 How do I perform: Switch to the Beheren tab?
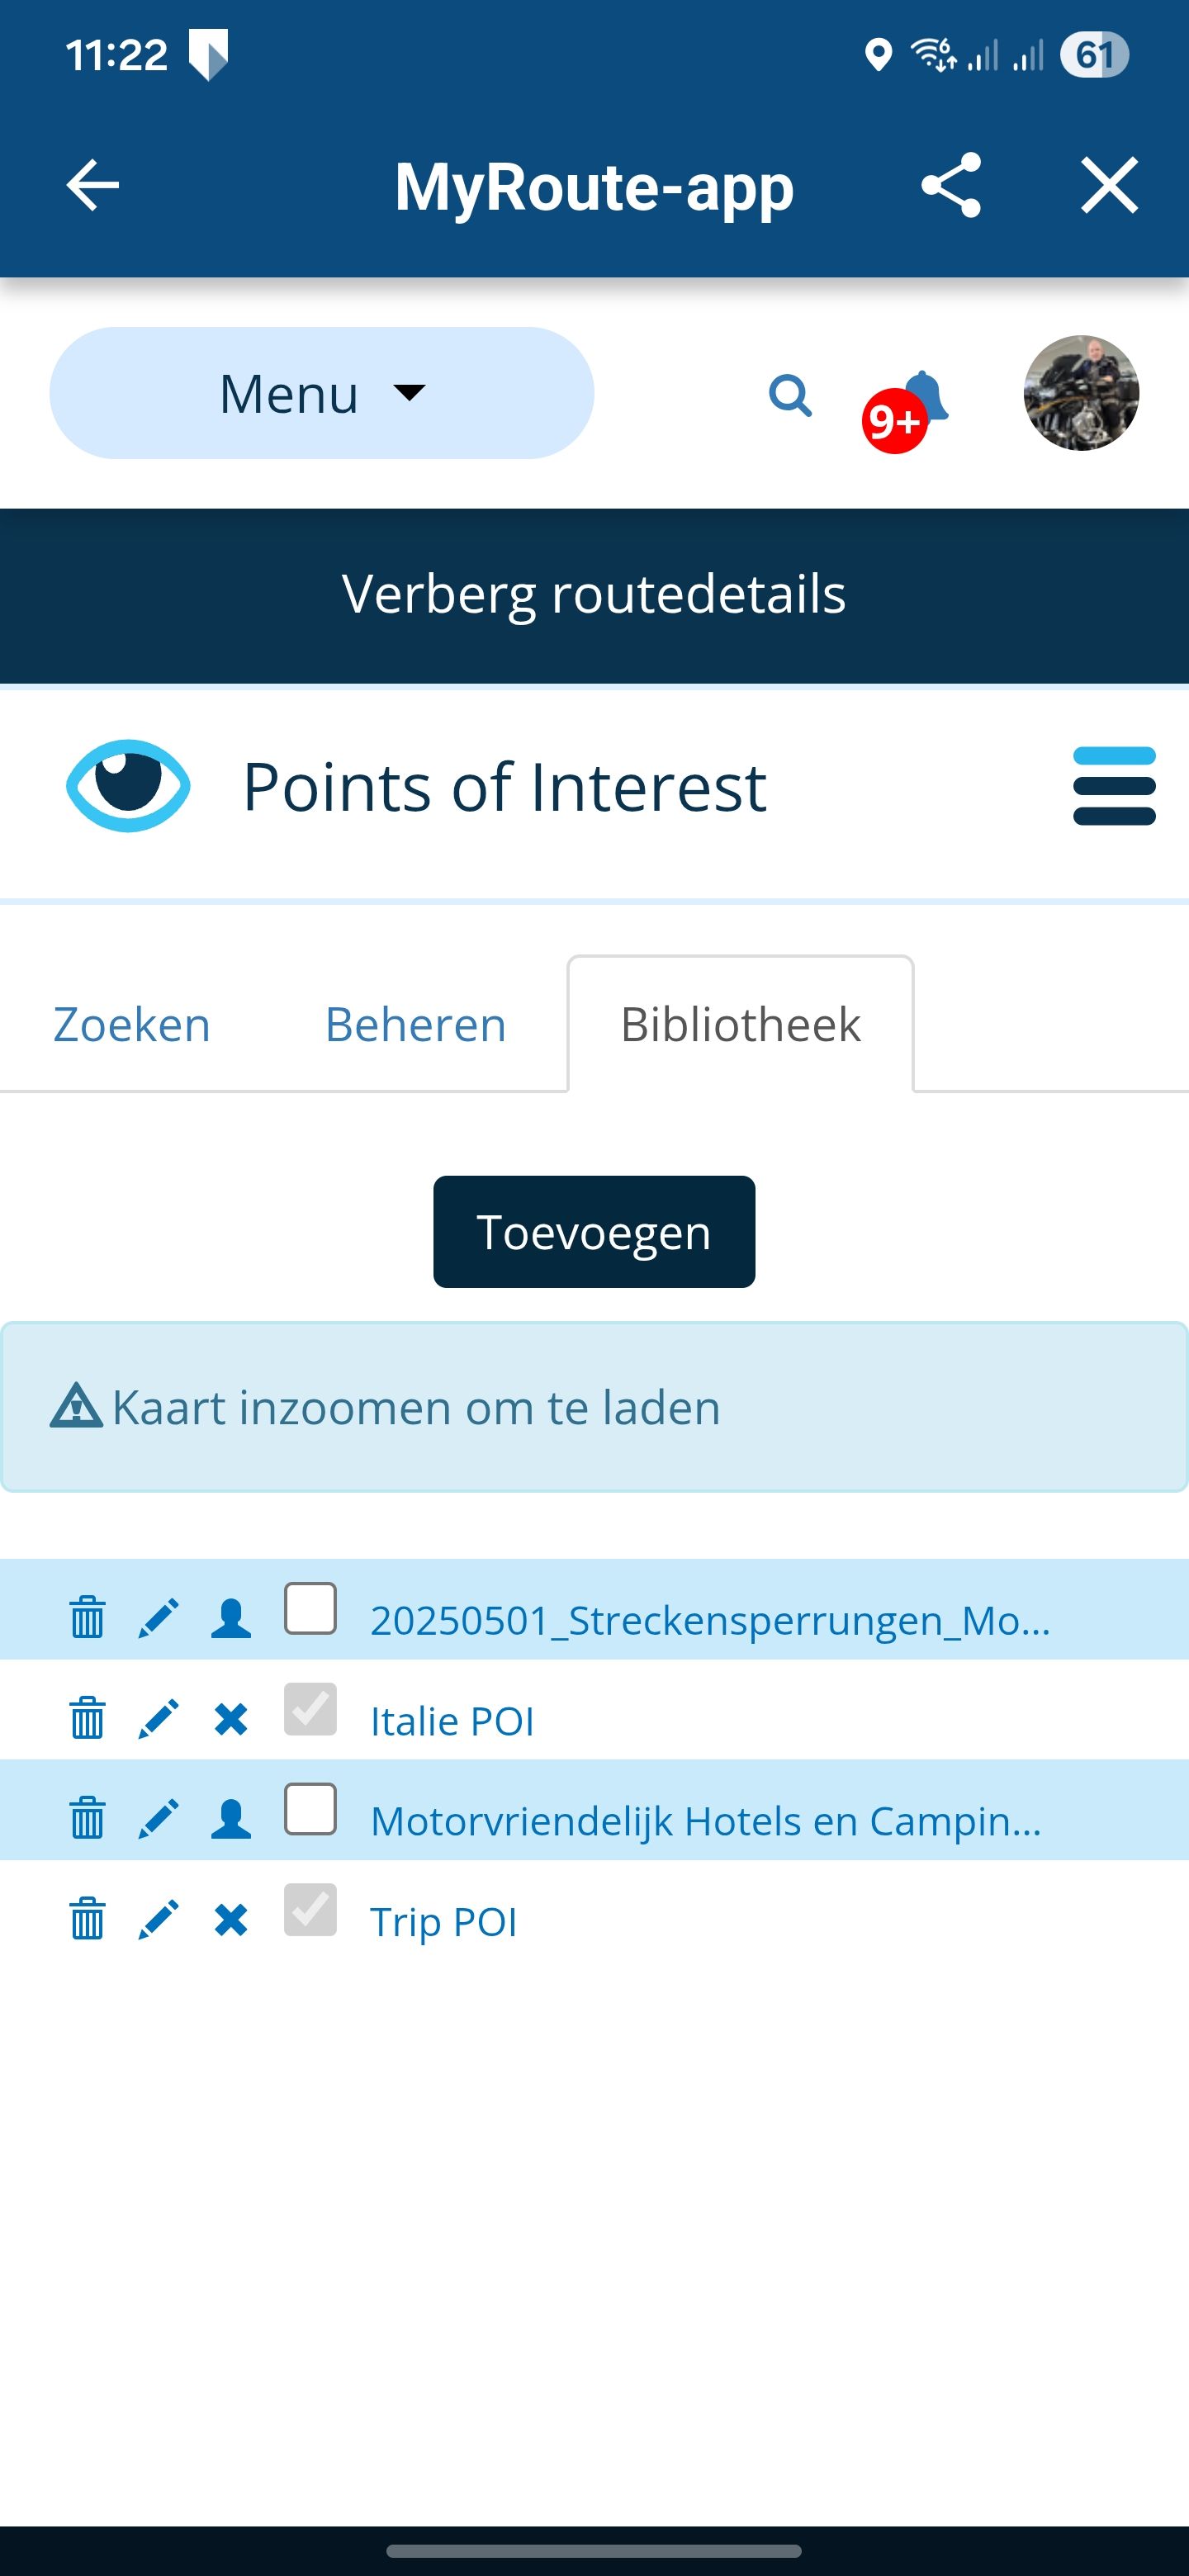click(x=415, y=1024)
